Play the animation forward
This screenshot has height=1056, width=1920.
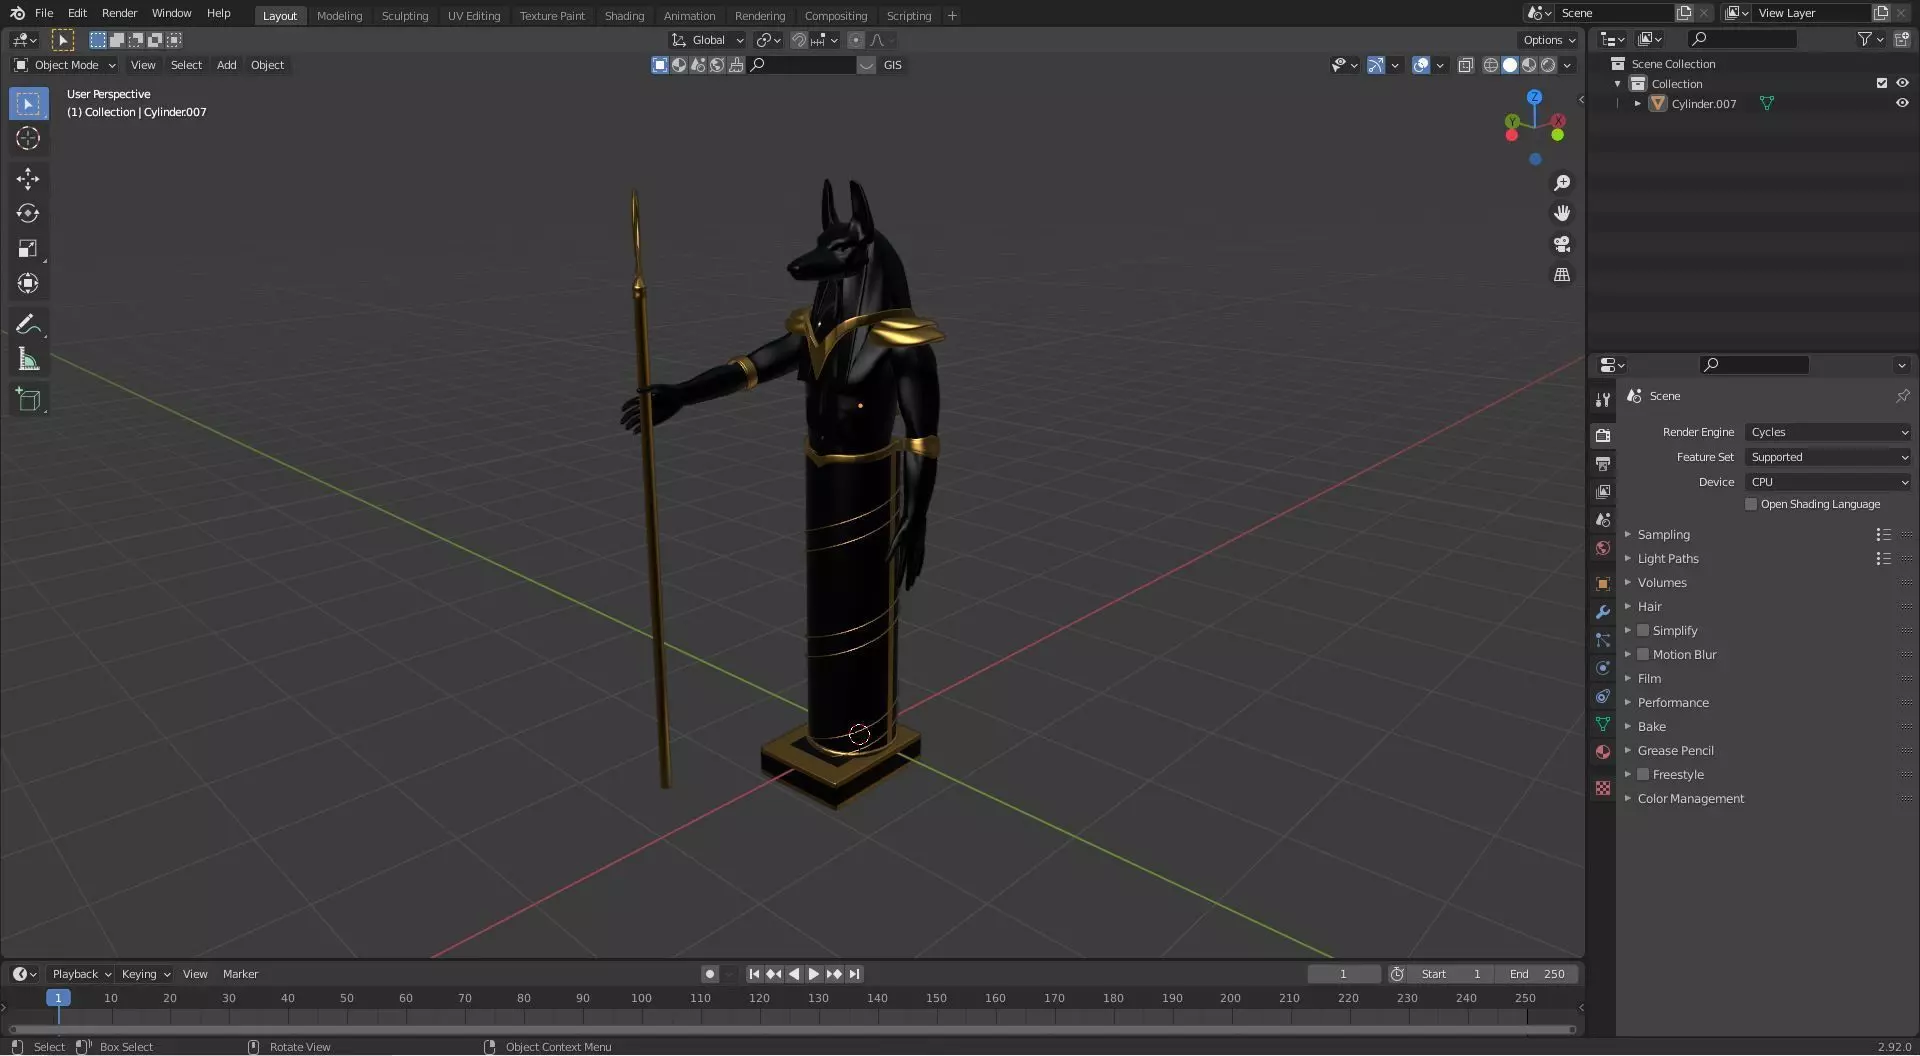coord(814,975)
